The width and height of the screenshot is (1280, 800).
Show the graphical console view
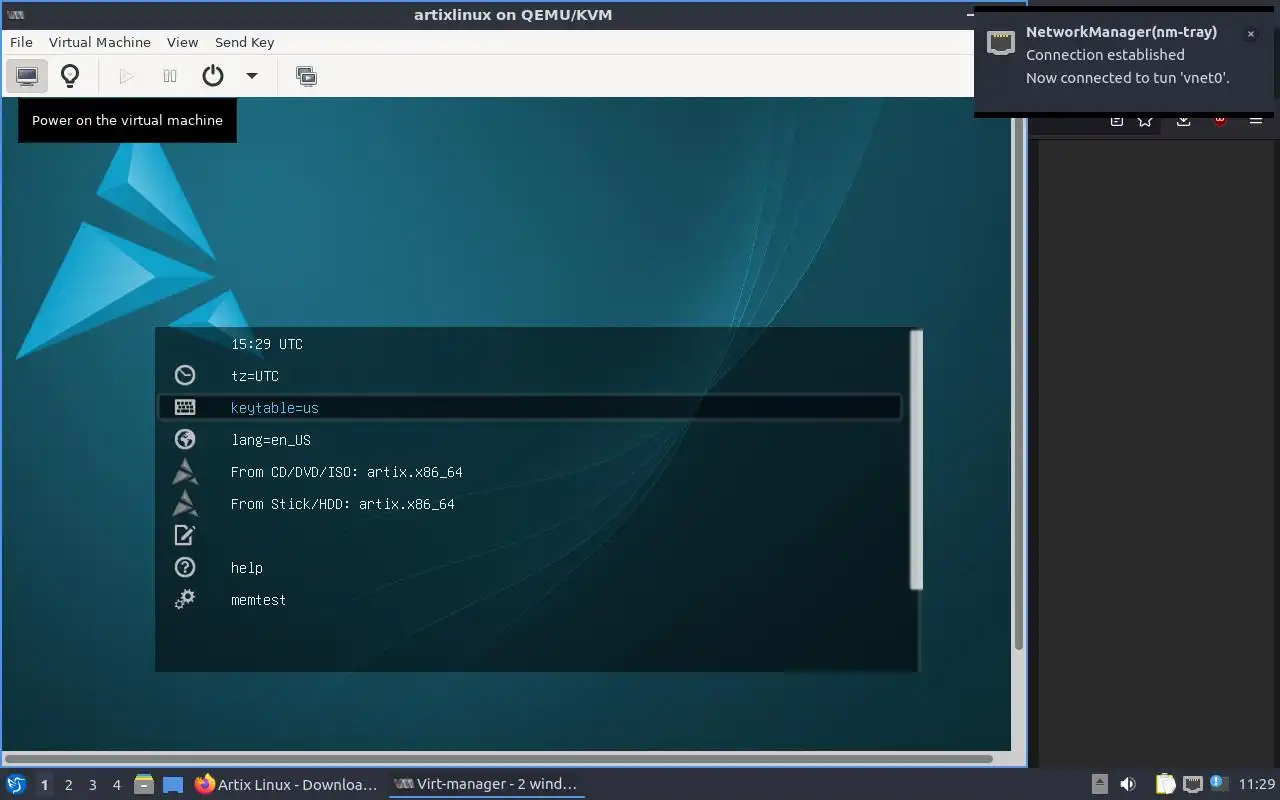click(x=27, y=76)
